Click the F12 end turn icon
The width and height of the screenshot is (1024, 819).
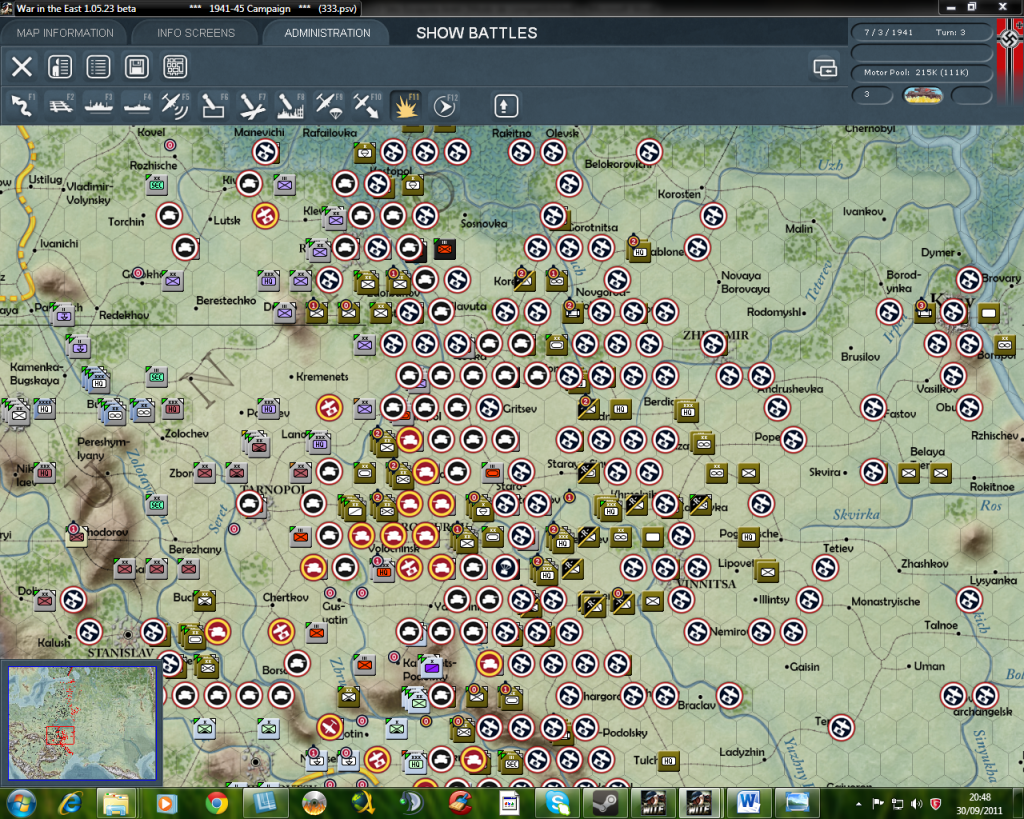pyautogui.click(x=444, y=106)
